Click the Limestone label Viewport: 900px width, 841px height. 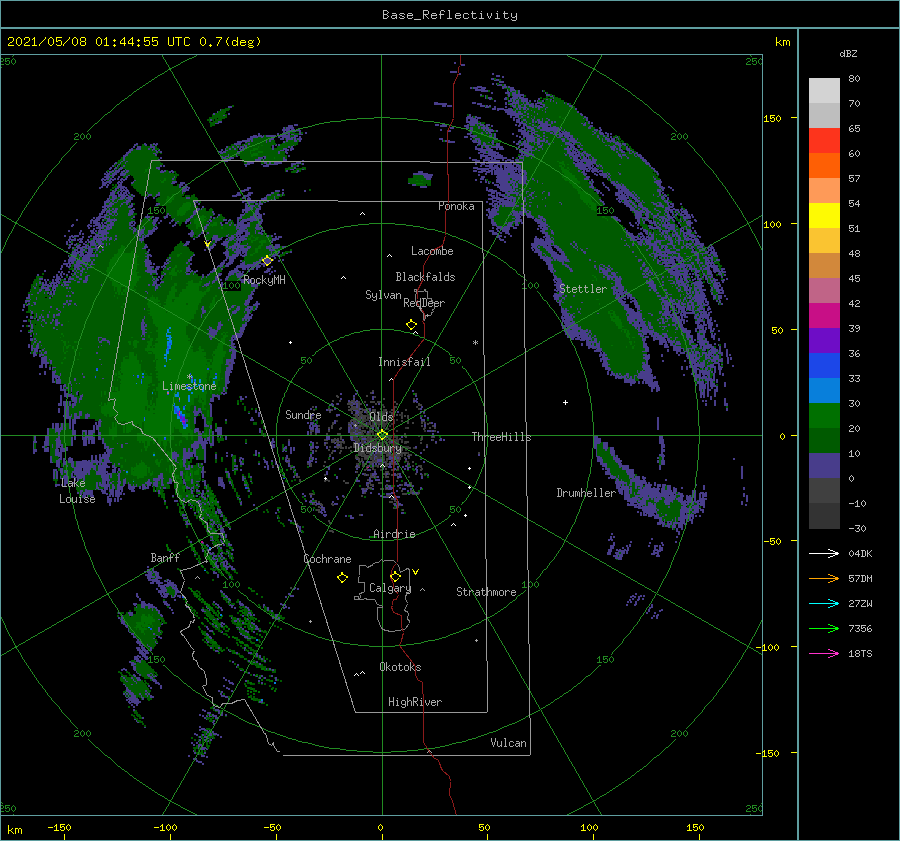click(x=189, y=386)
